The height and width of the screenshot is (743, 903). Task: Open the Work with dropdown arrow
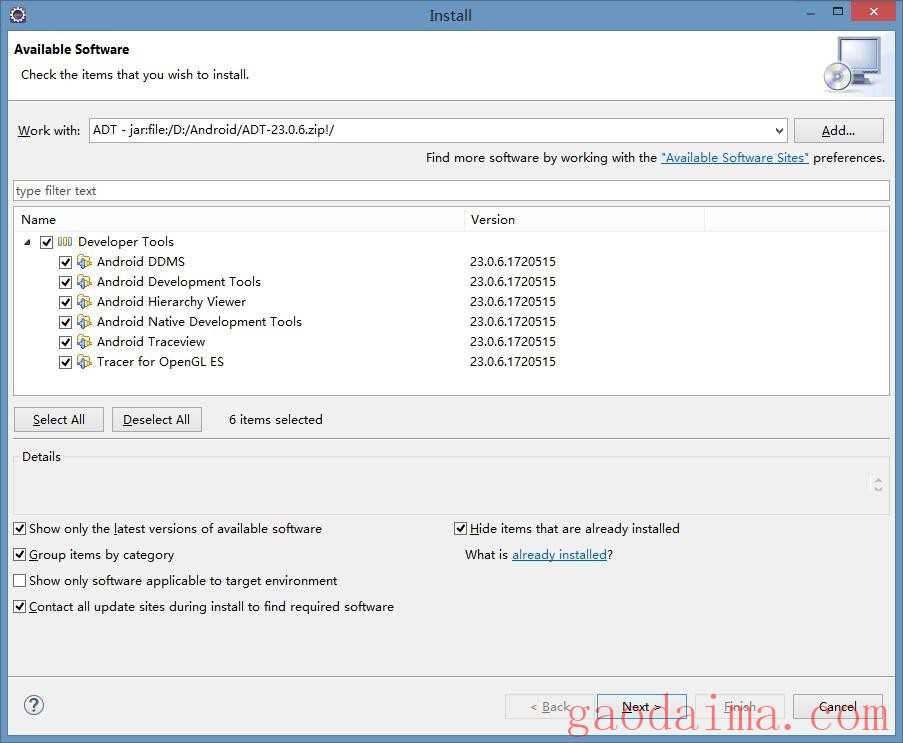tap(779, 131)
